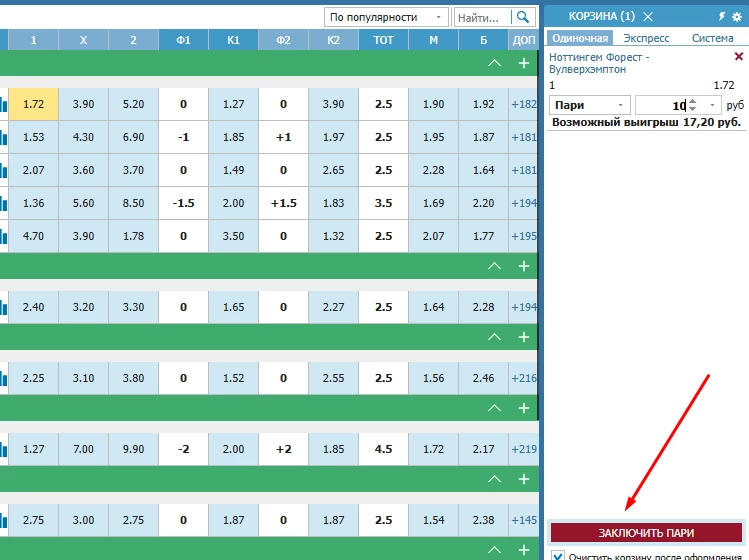This screenshot has width=749, height=560.
Task: Click plus icon in fifth green header
Action: point(524,479)
